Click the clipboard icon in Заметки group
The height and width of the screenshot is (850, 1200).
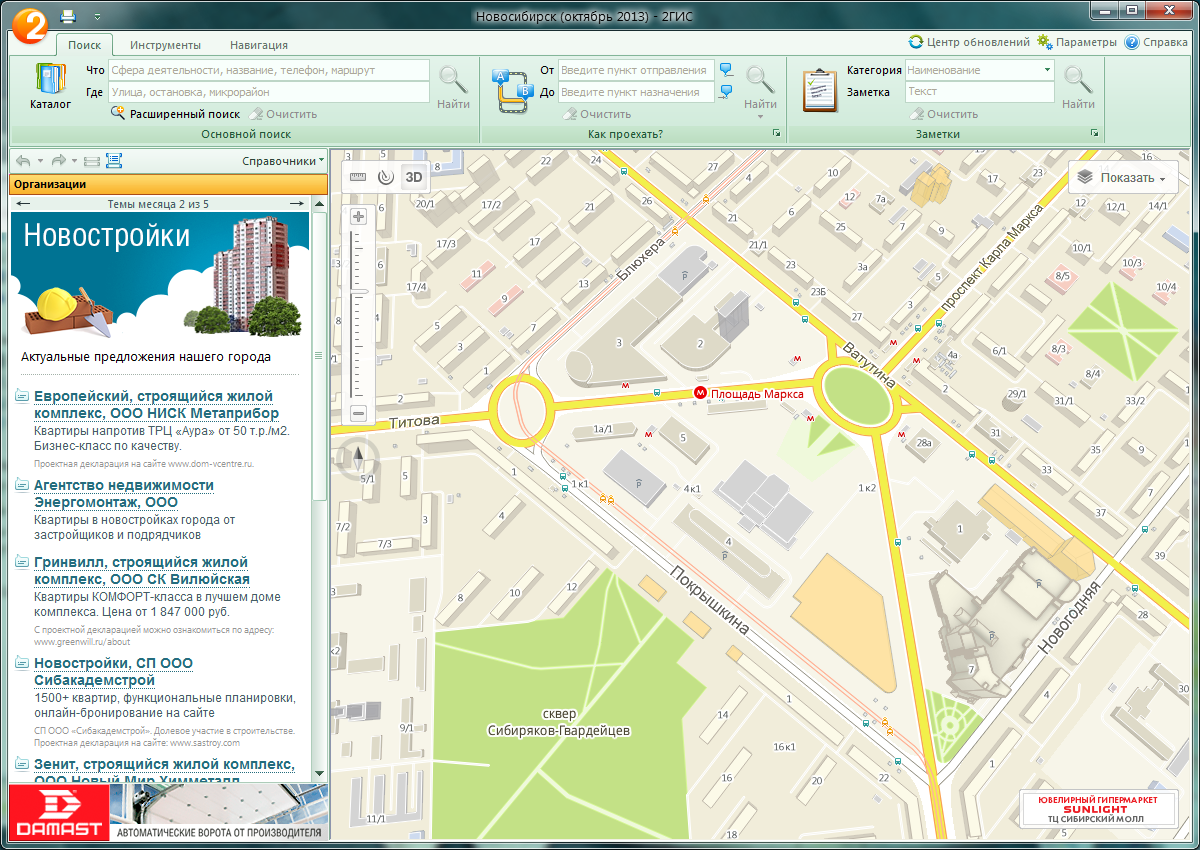820,90
